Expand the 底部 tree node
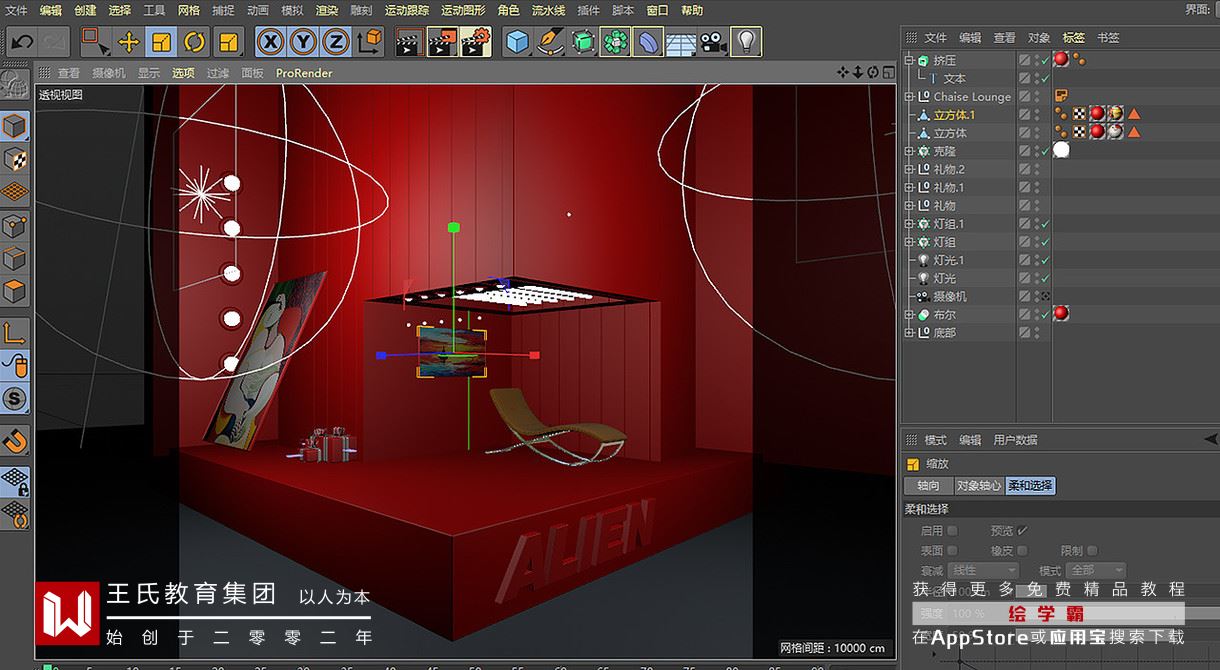The image size is (1220, 670). 909,333
